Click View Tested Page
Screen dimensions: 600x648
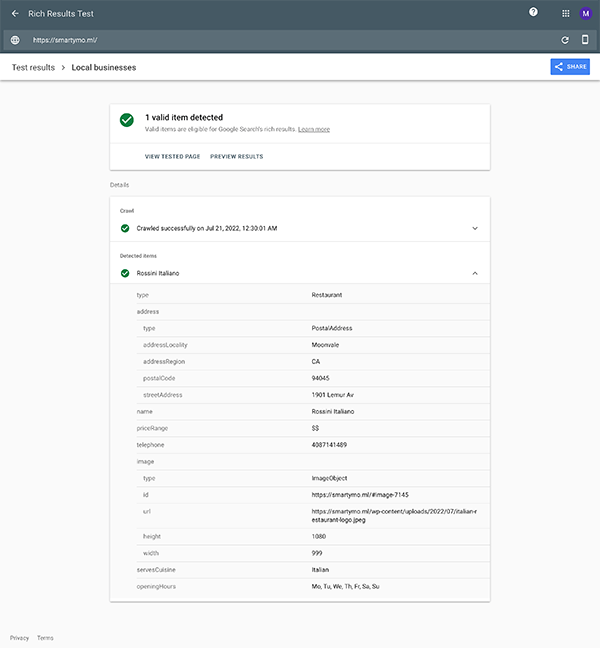tap(172, 157)
